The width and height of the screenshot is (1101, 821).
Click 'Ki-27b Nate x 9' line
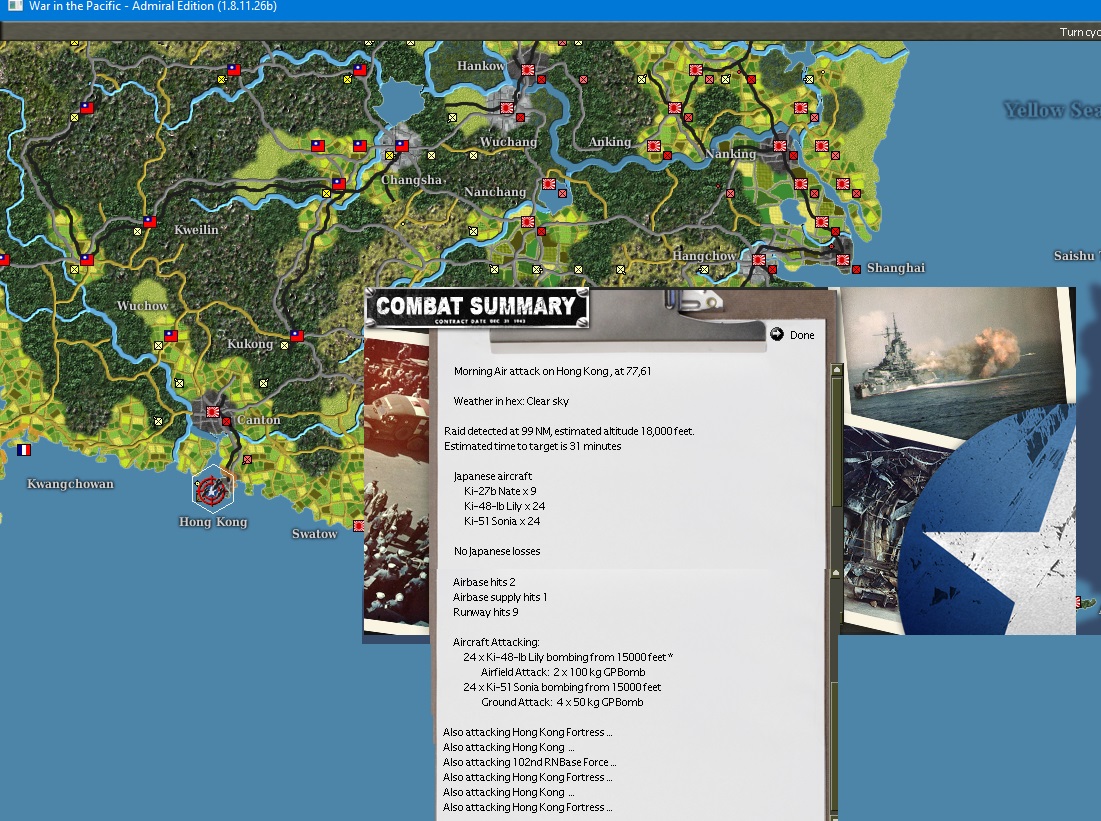pos(500,491)
